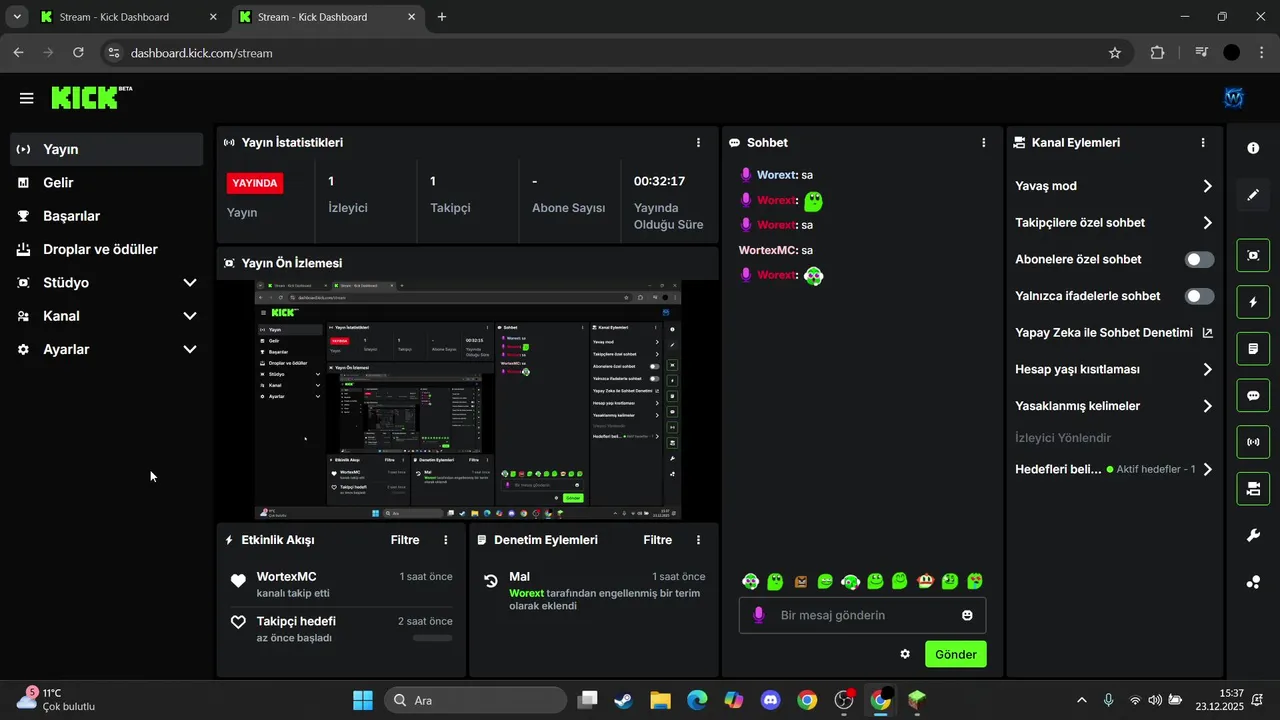Open Steam from the taskbar
Image resolution: width=1280 pixels, height=720 pixels.
click(623, 700)
